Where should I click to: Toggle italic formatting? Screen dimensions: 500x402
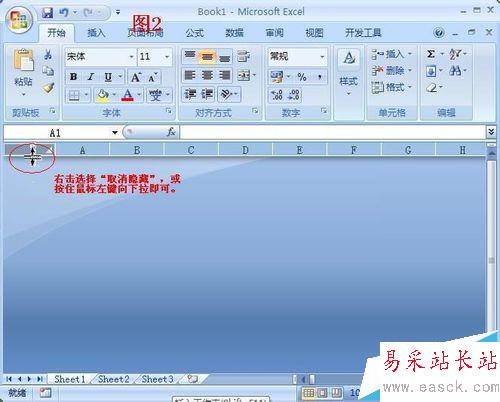click(x=90, y=77)
